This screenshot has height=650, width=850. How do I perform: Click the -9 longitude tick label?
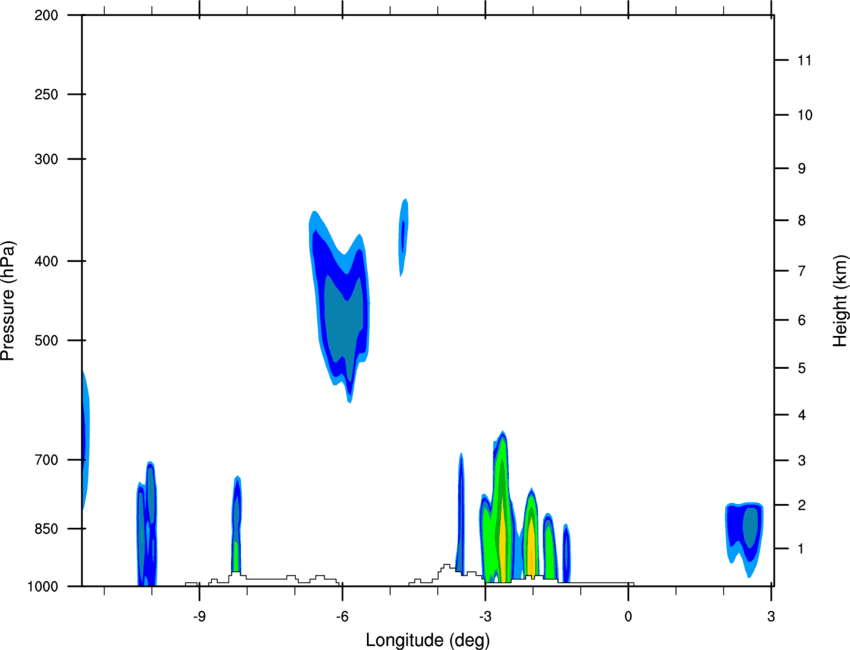pos(199,616)
